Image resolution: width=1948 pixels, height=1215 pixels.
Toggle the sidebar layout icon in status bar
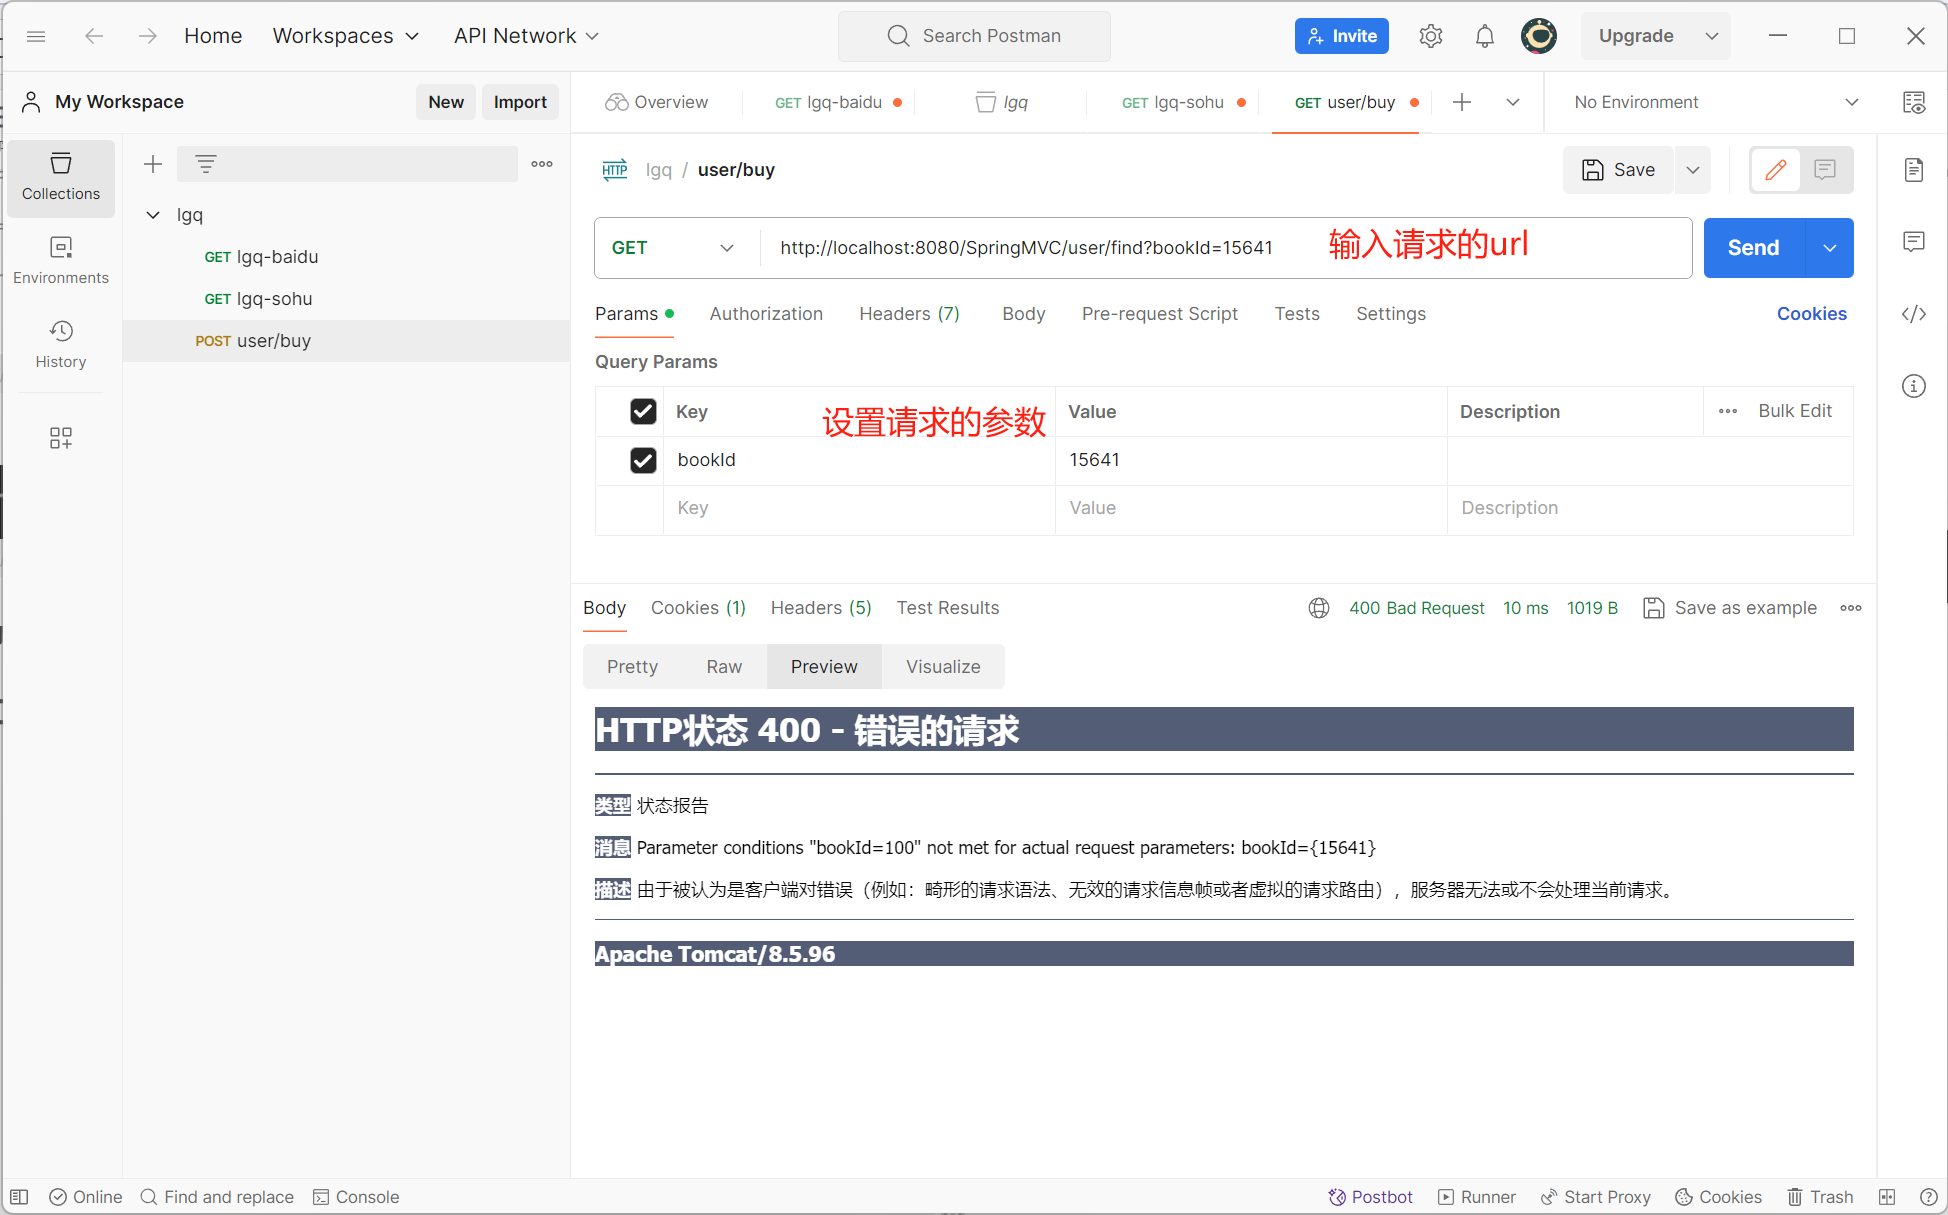click(19, 1197)
